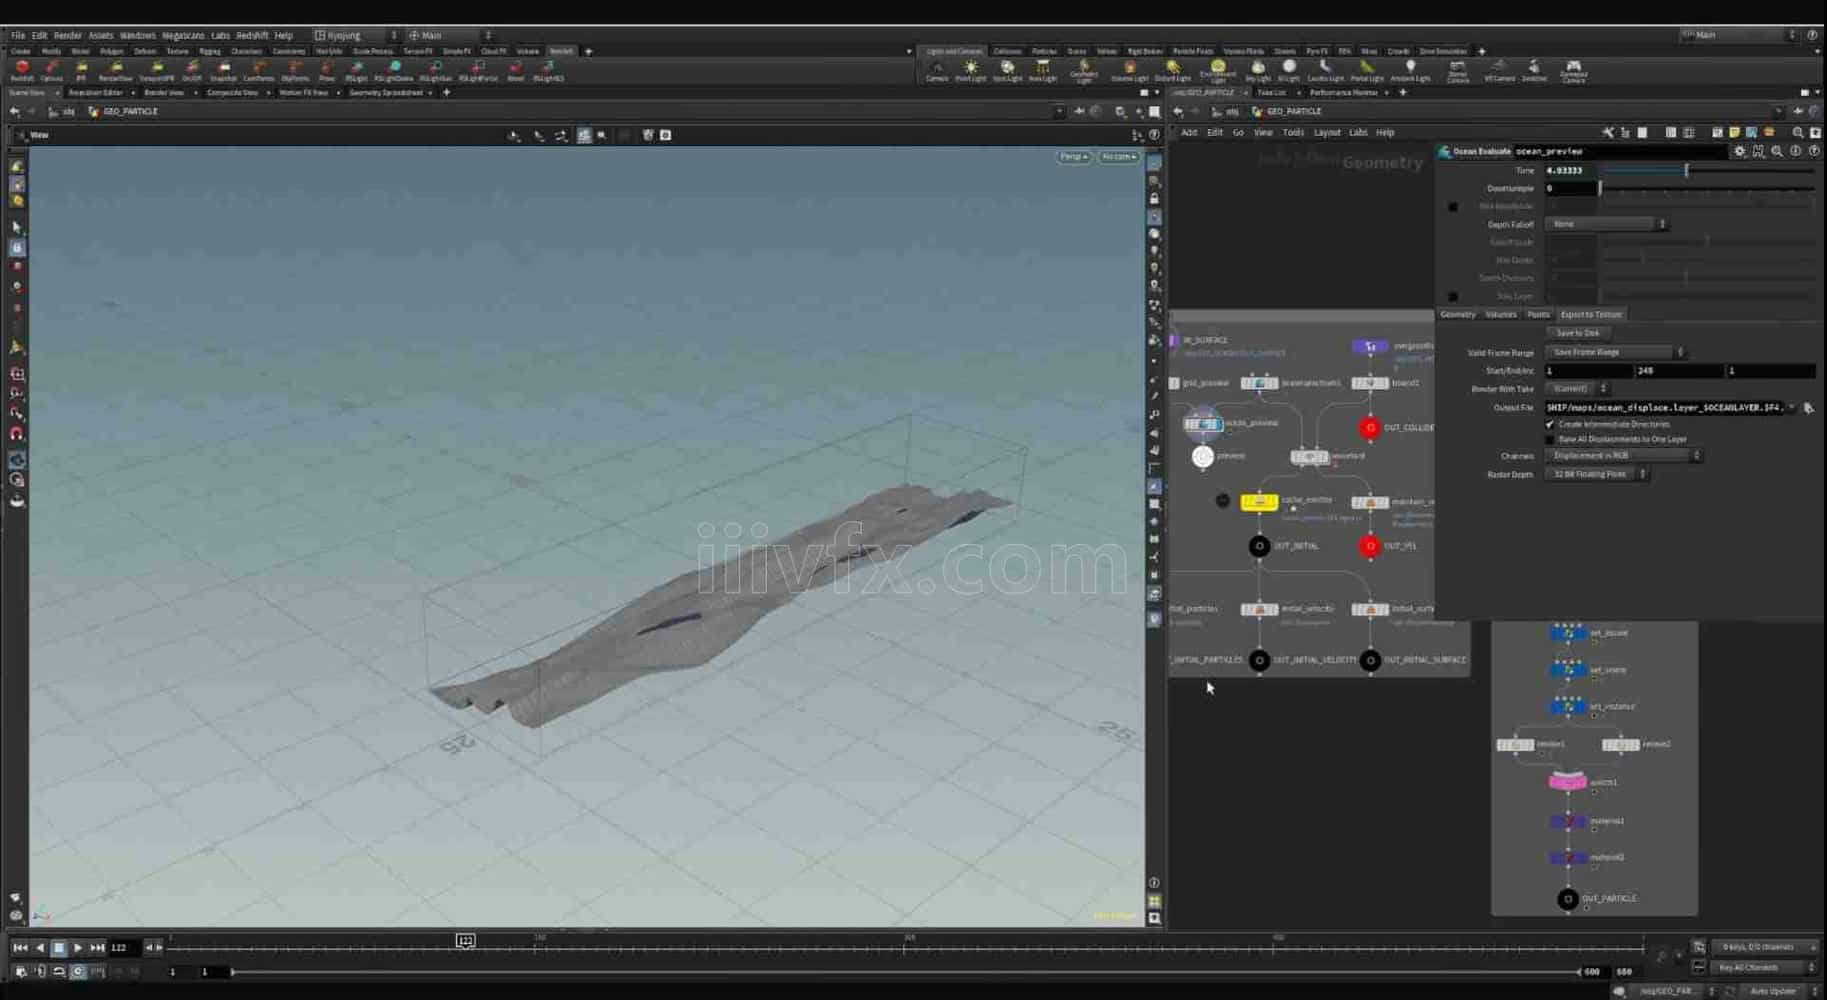Click the Ambient Light shelf tool
The width and height of the screenshot is (1827, 1000).
tap(1410, 71)
